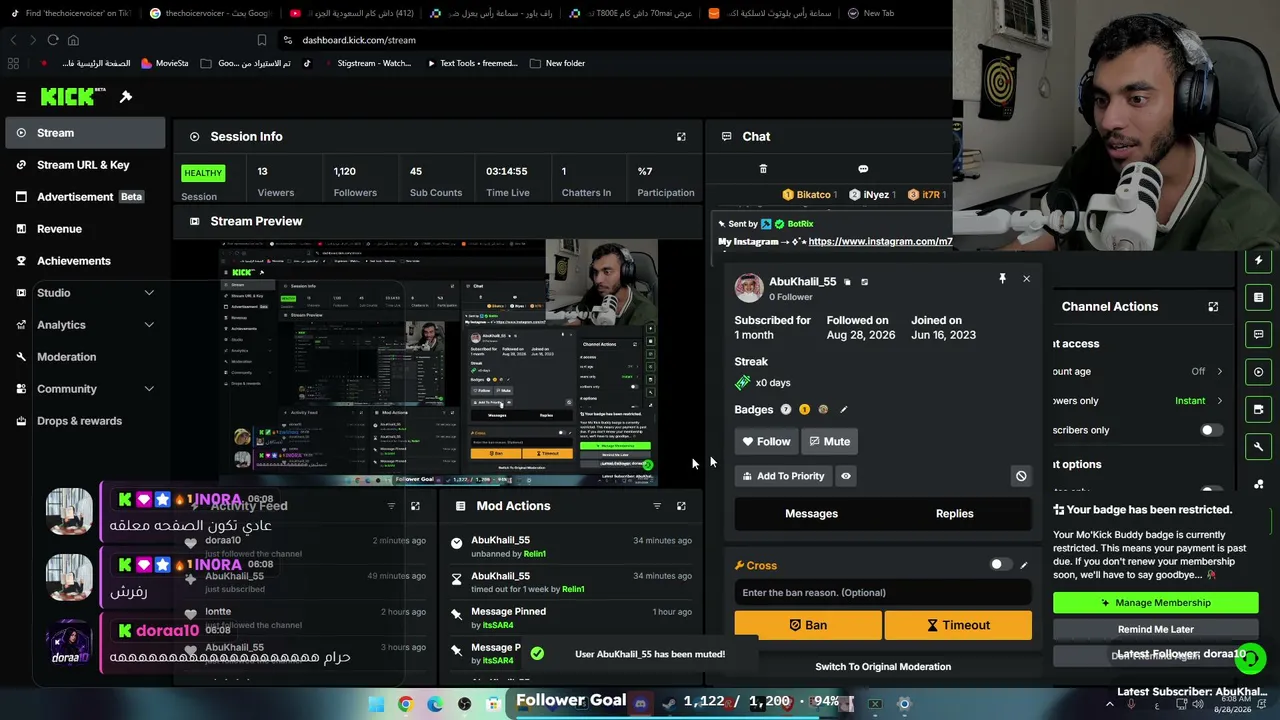Expand the Community sidebar section

[x=149, y=389]
